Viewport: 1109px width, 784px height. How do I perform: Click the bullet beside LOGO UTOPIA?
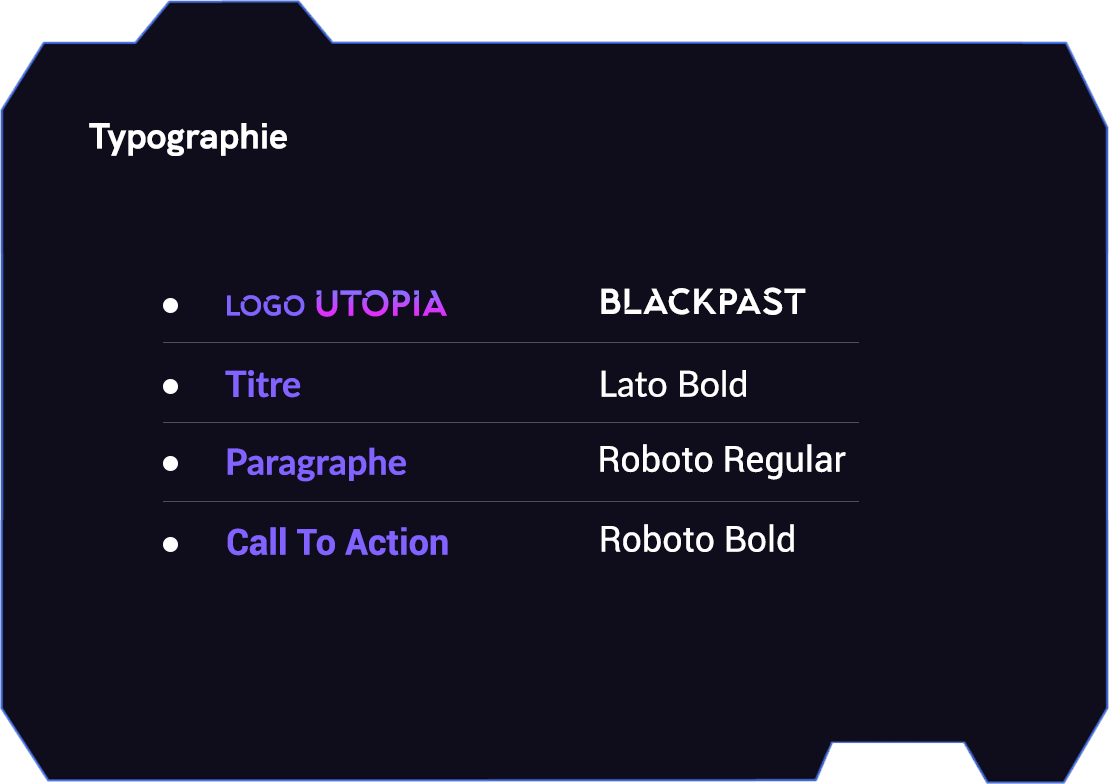[x=170, y=305]
